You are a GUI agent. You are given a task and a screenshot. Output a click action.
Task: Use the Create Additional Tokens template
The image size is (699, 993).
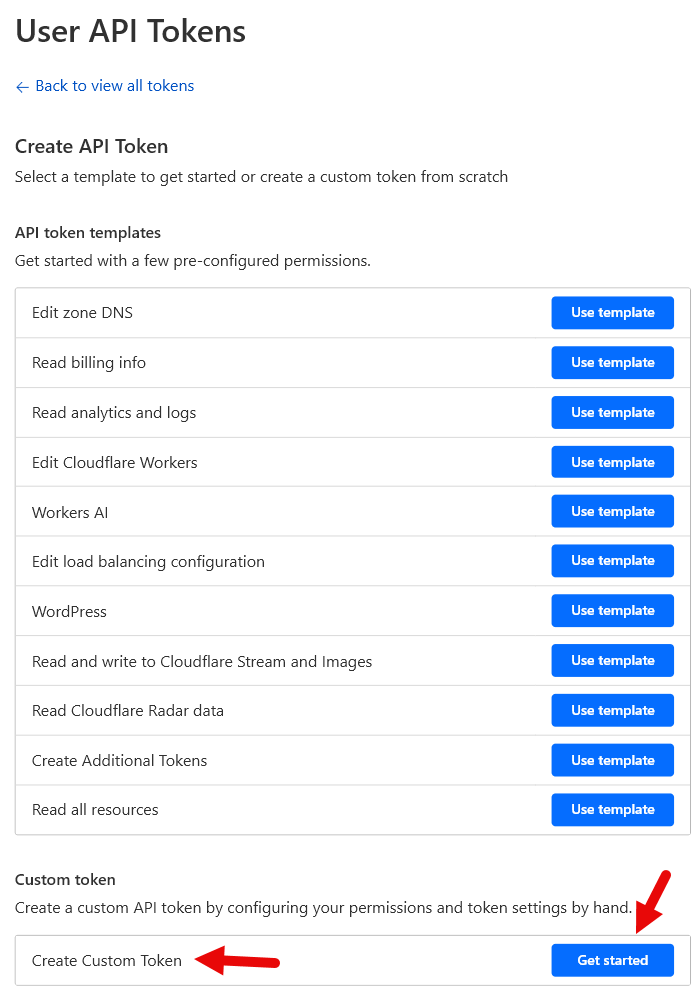pos(612,760)
